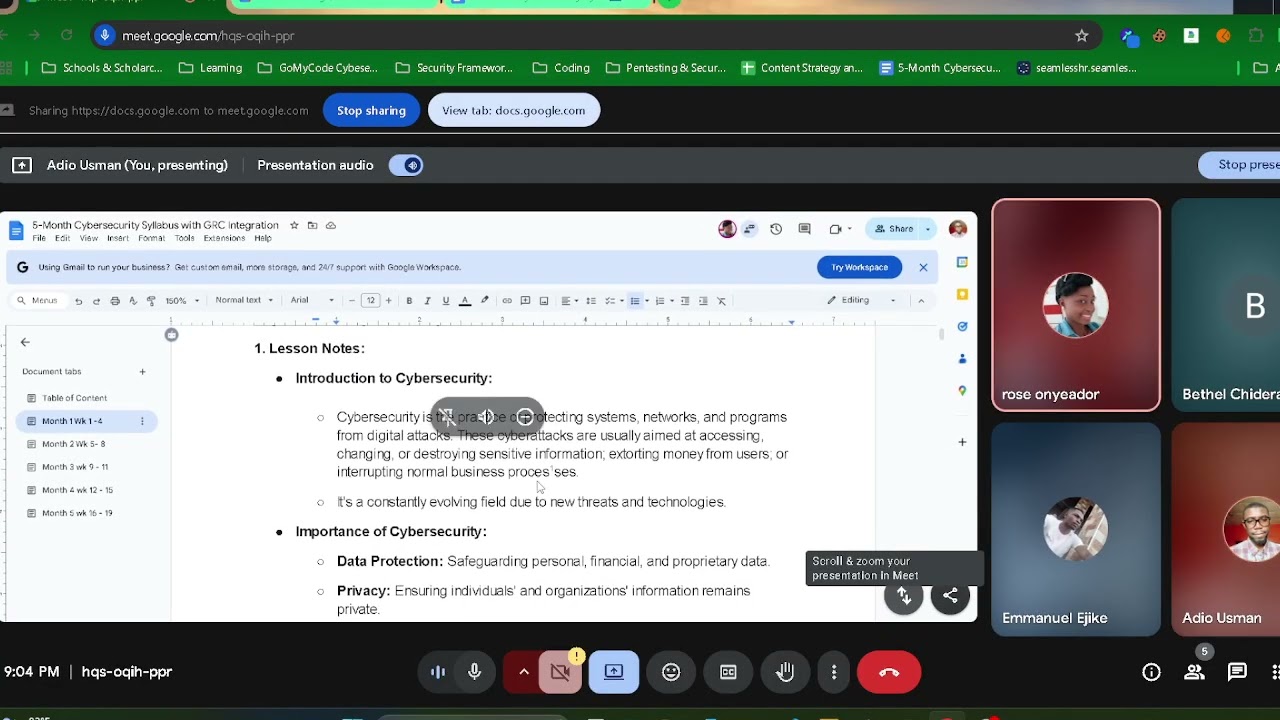1280x720 pixels.
Task: Decrease font size minus button
Action: coord(352,300)
